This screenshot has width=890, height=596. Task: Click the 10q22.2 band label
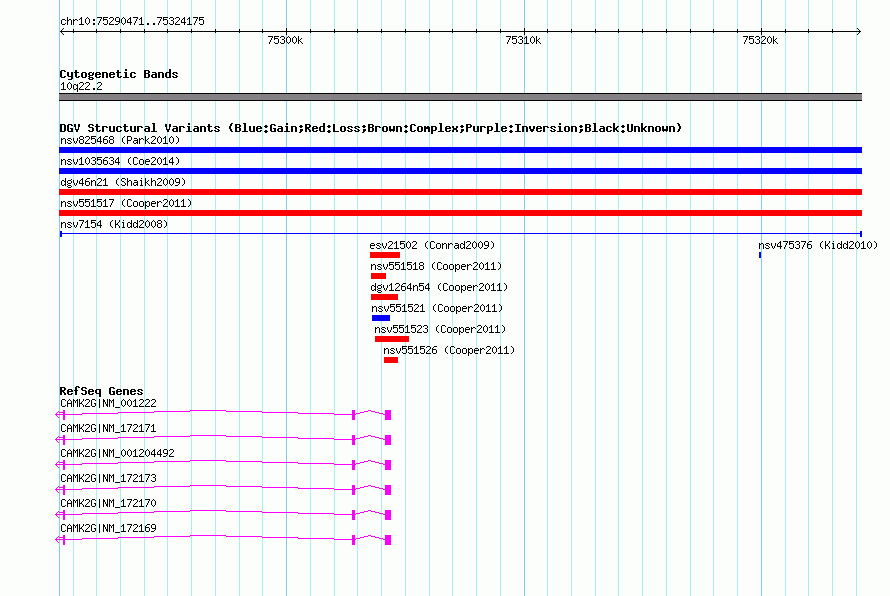click(x=81, y=86)
